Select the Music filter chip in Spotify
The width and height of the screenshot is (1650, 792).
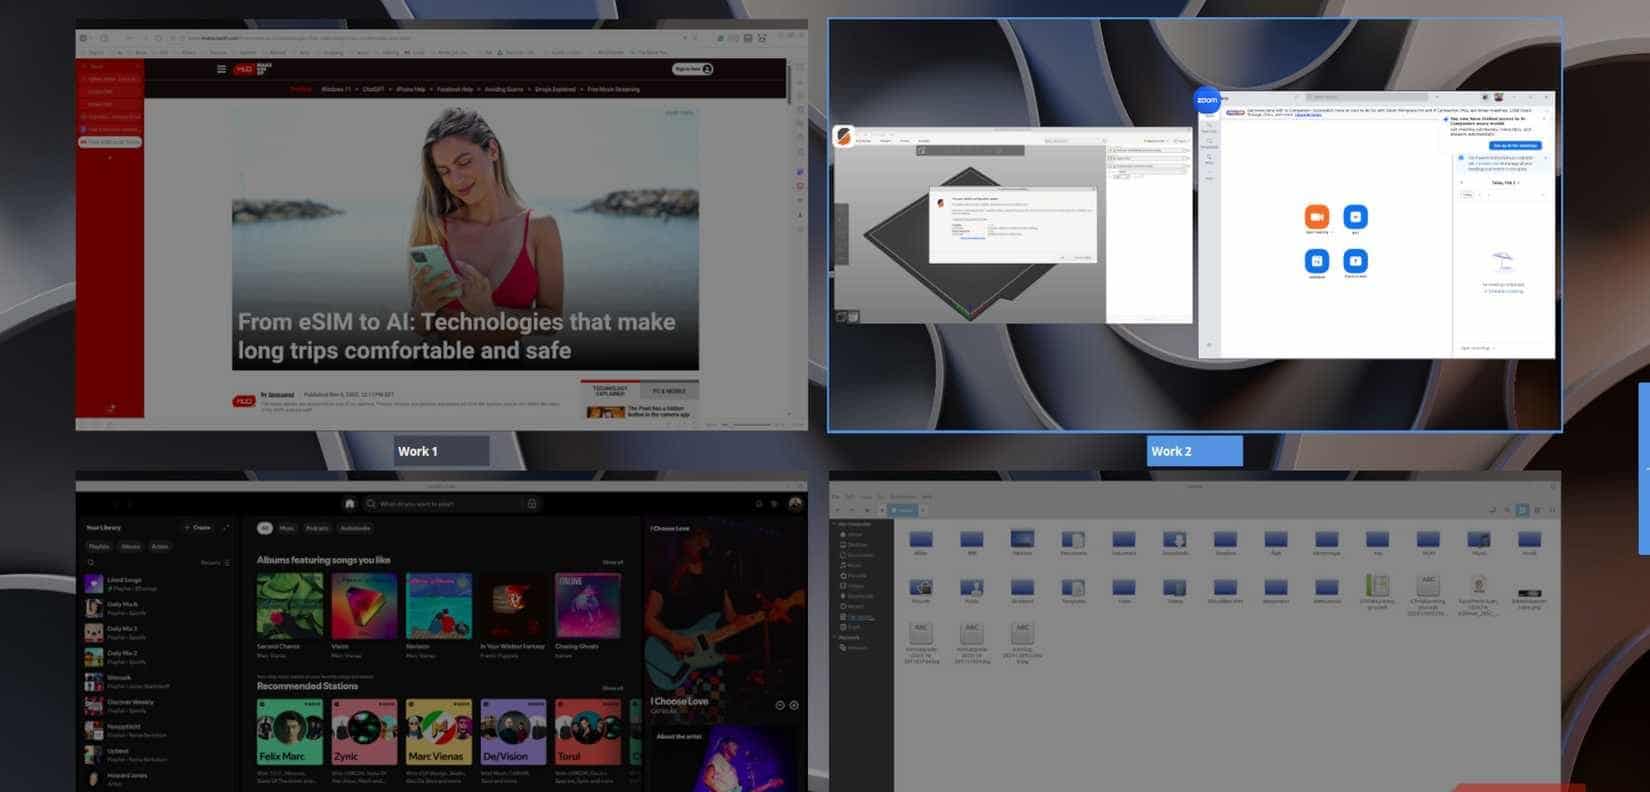pos(287,528)
